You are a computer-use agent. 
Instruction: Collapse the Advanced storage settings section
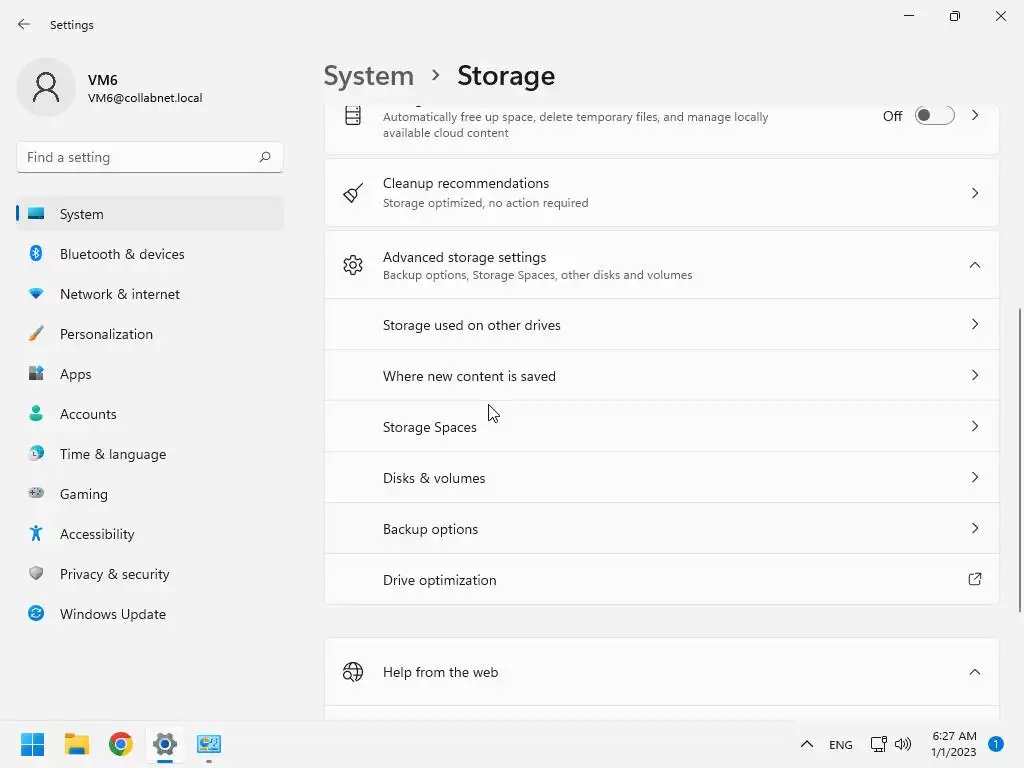(974, 265)
